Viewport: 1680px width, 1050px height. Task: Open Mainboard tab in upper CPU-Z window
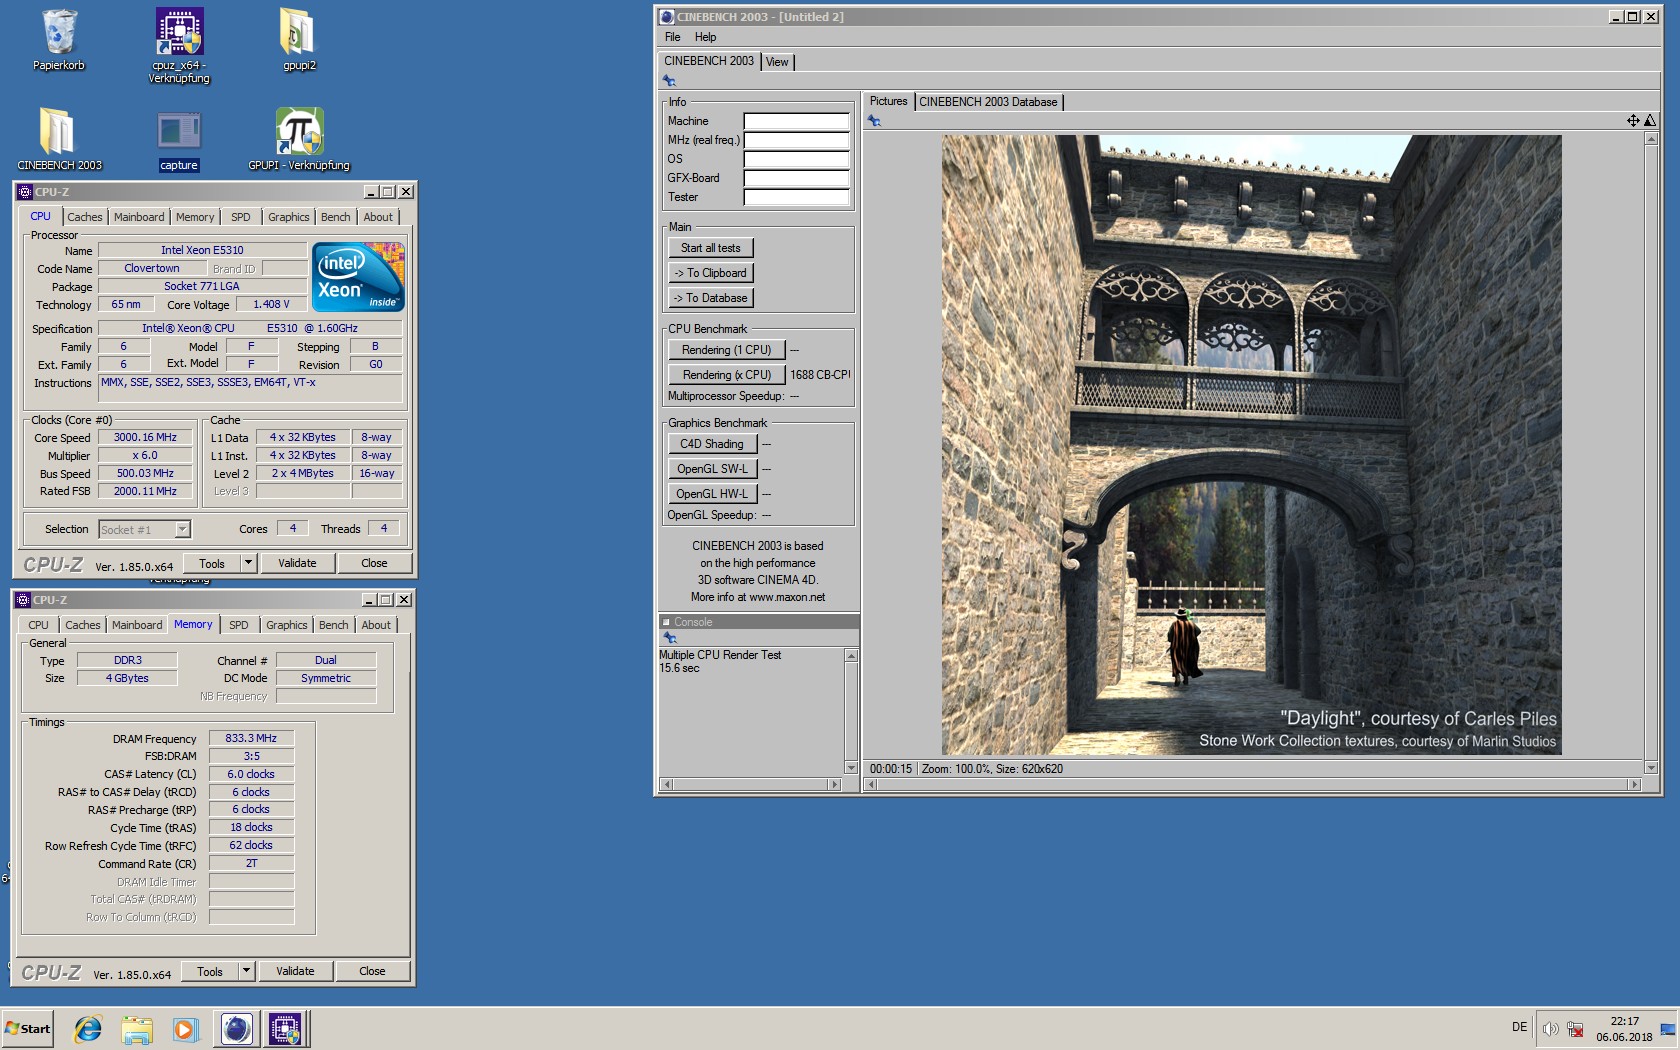(139, 217)
